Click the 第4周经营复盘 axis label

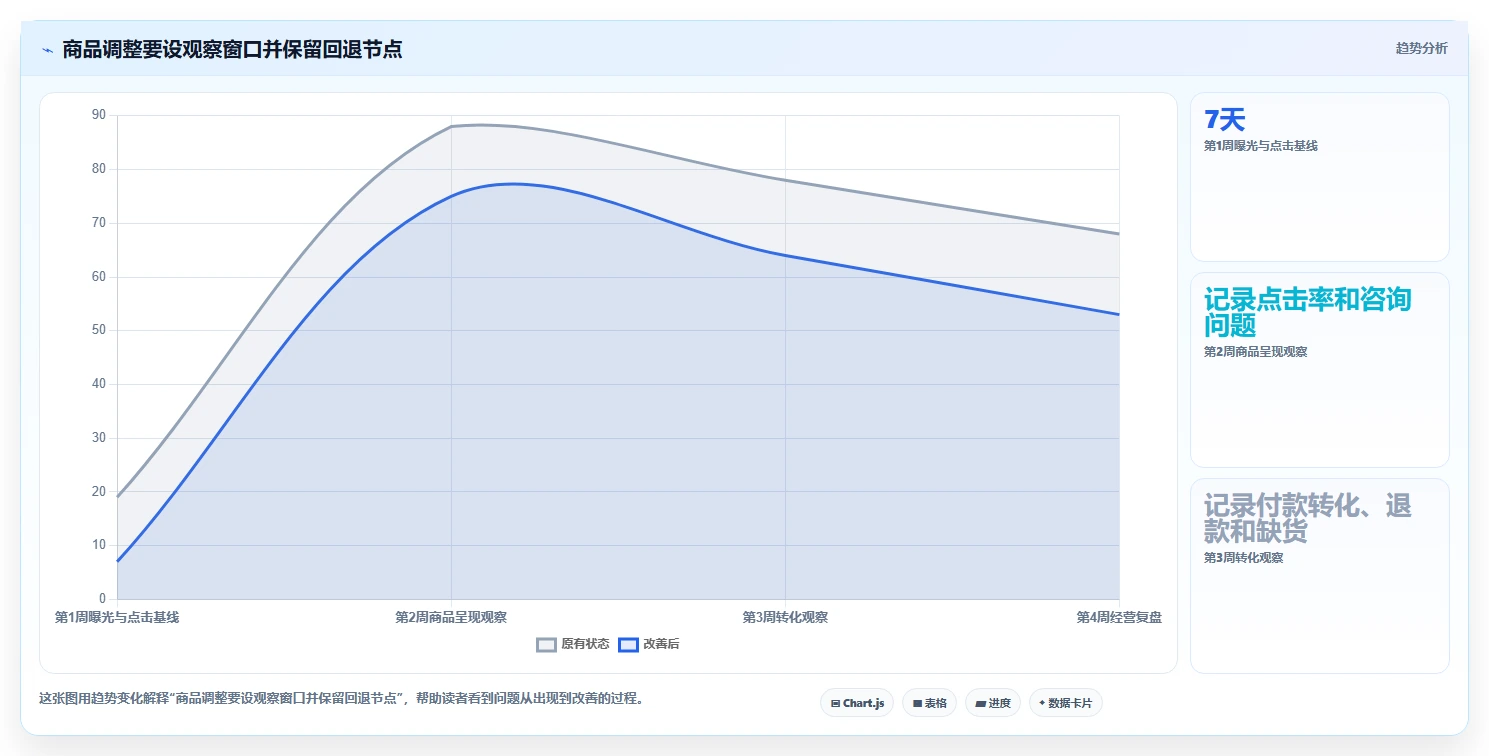point(1119,617)
